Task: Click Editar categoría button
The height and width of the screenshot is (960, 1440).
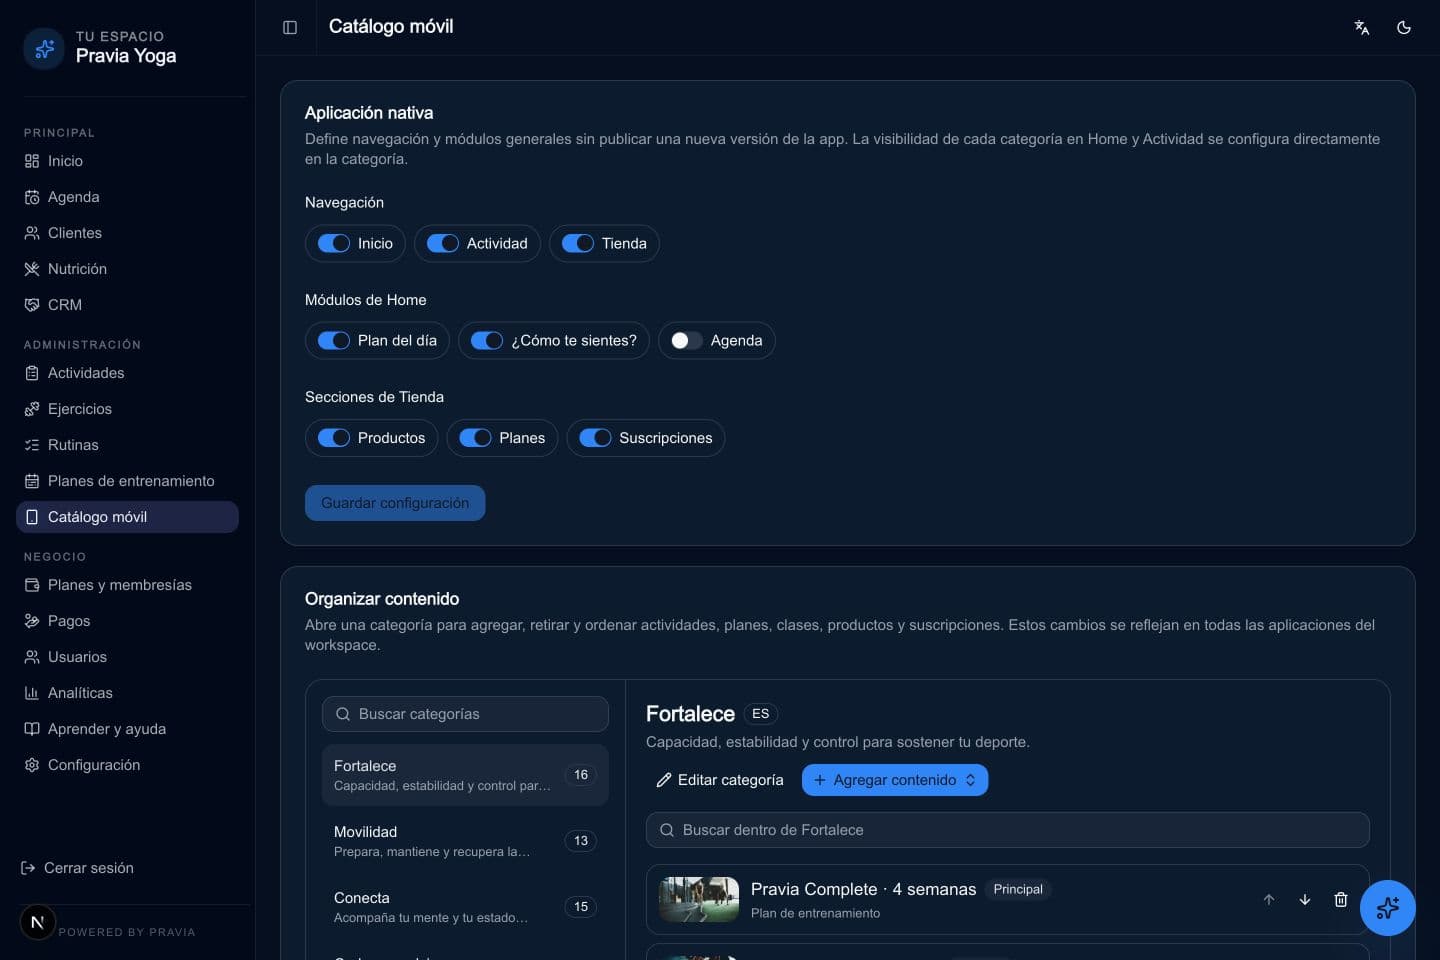Action: [720, 780]
